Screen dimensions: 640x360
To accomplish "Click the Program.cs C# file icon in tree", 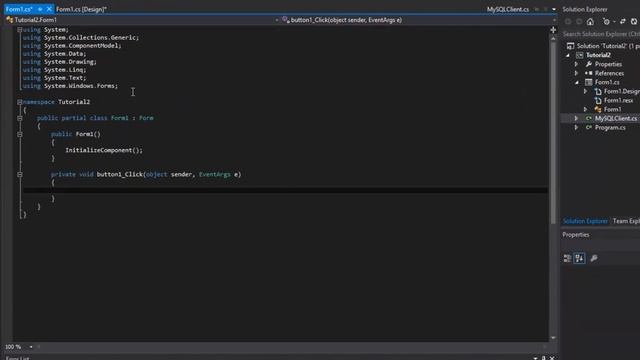I will pyautogui.click(x=589, y=127).
